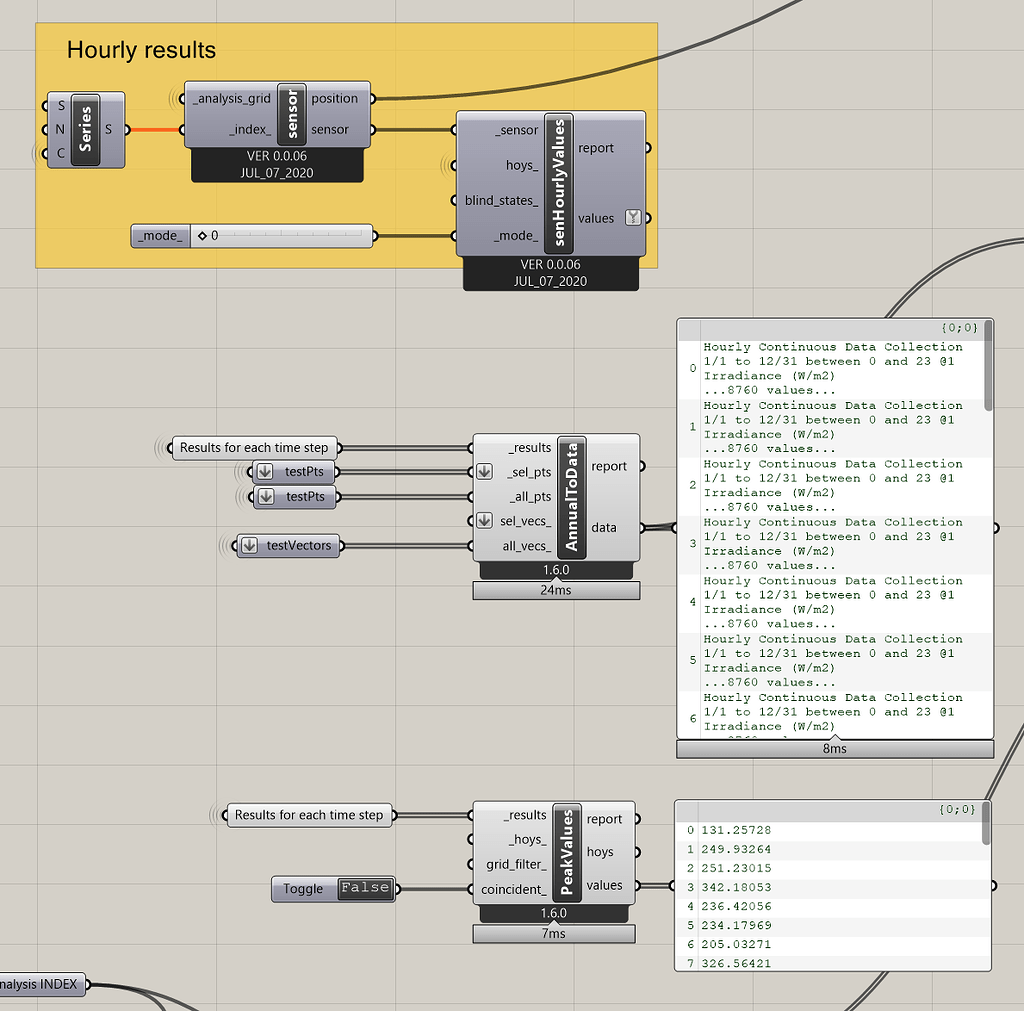The width and height of the screenshot is (1024, 1011).
Task: Click the Toggle component label
Action: (303, 888)
